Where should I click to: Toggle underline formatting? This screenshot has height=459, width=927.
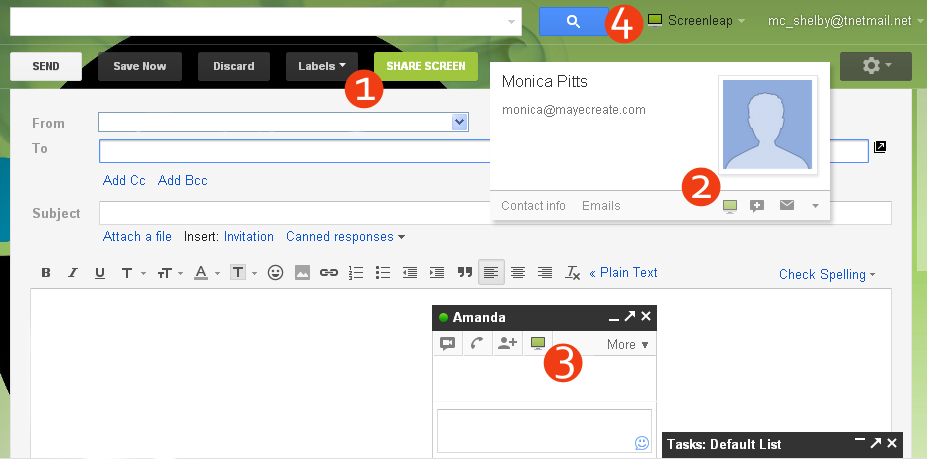click(100, 273)
